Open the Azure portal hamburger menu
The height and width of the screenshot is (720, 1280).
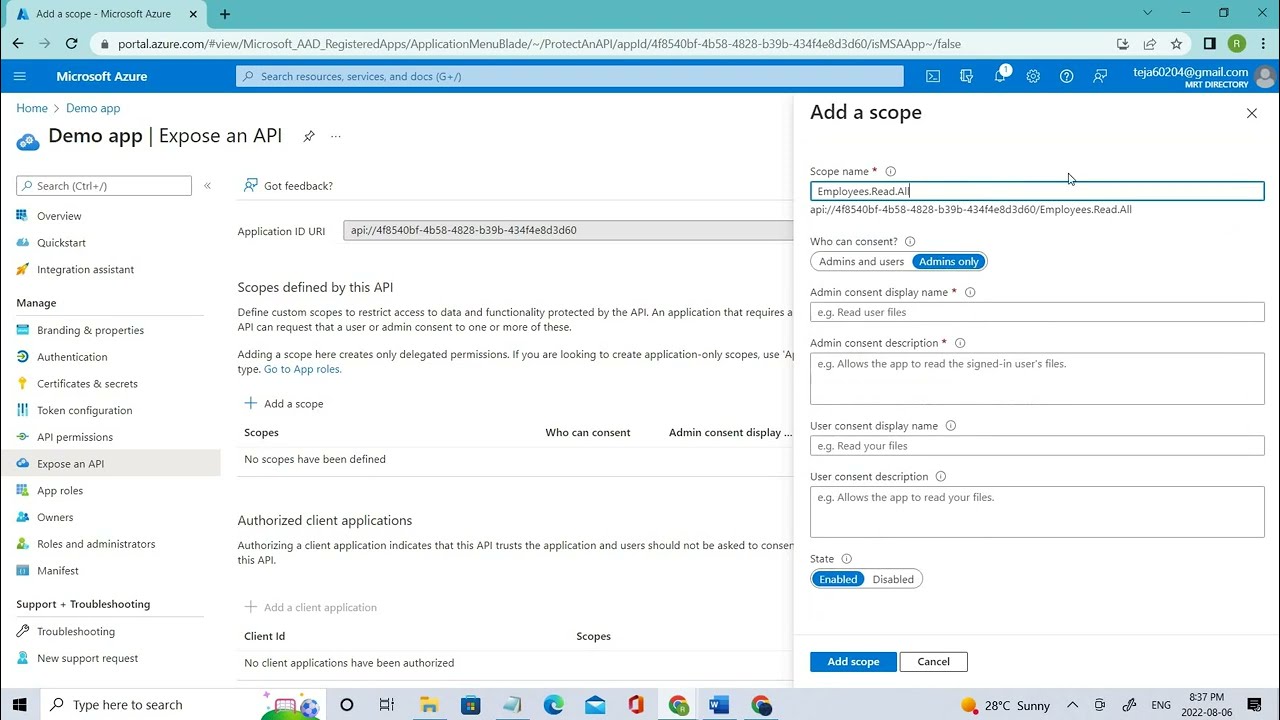pos(20,76)
